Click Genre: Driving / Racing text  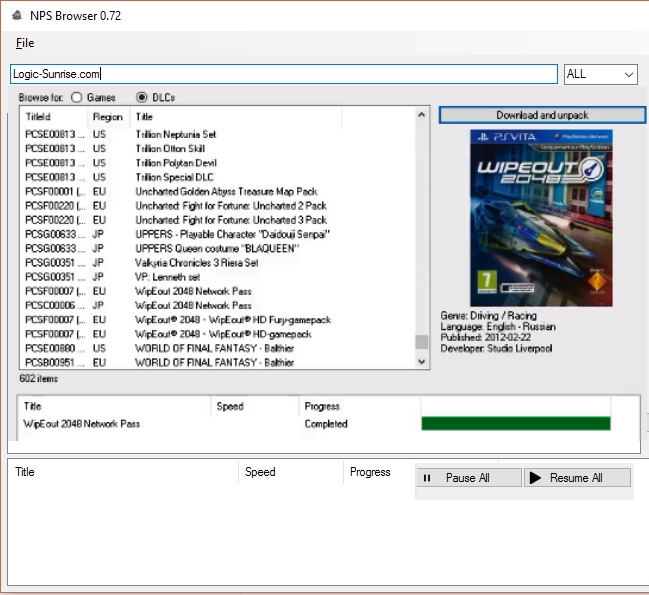point(488,316)
